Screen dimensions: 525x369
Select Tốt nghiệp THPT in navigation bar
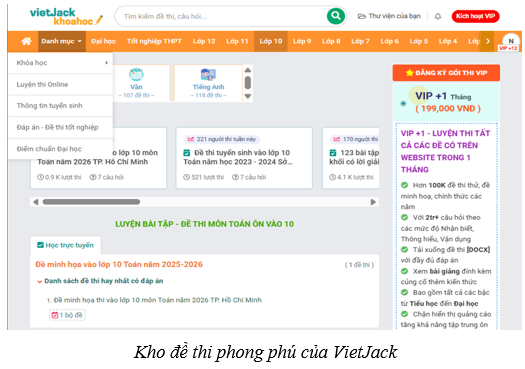(x=154, y=41)
